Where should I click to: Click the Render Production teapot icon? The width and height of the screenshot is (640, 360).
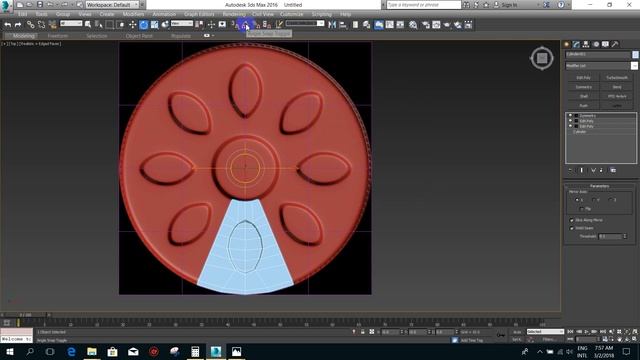pos(447,25)
